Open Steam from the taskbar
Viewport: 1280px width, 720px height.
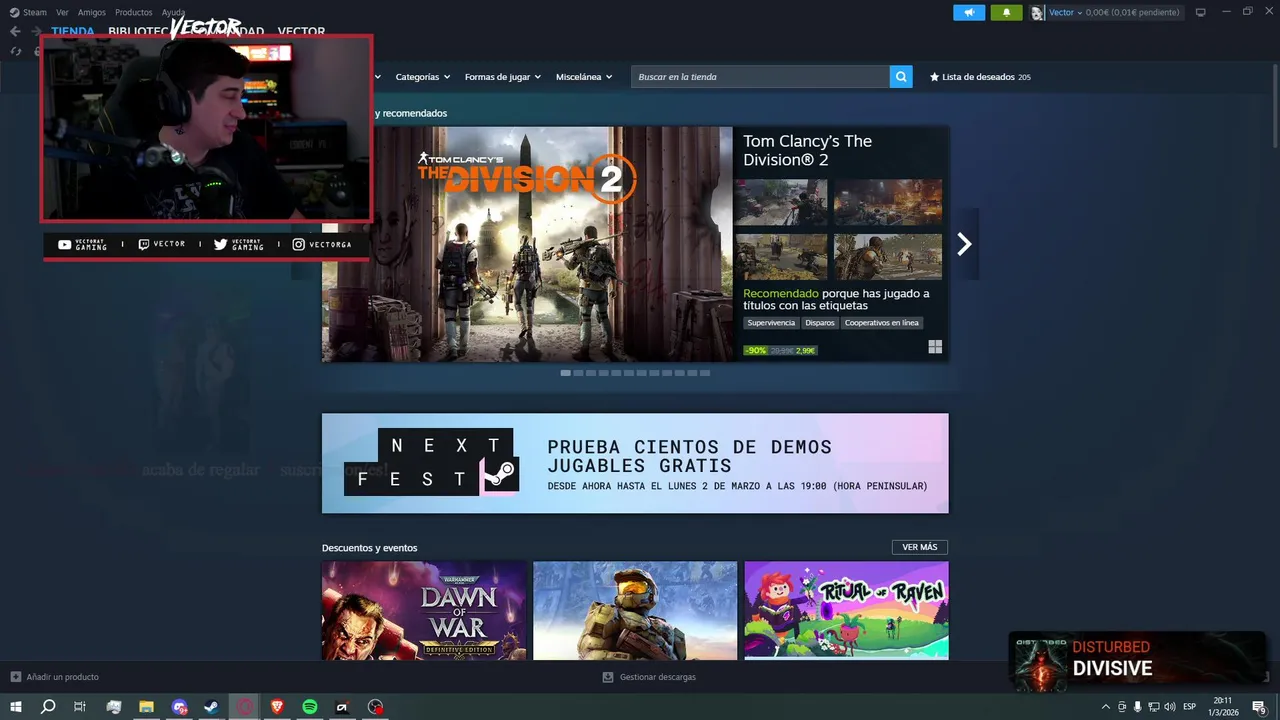212,707
